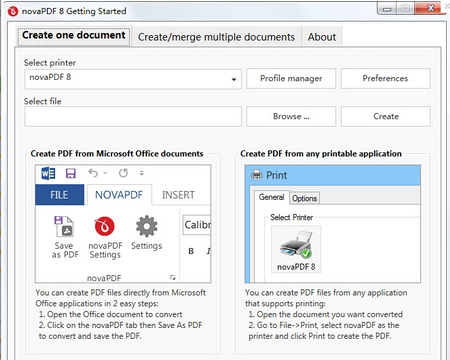Click the Create button

tap(386, 117)
